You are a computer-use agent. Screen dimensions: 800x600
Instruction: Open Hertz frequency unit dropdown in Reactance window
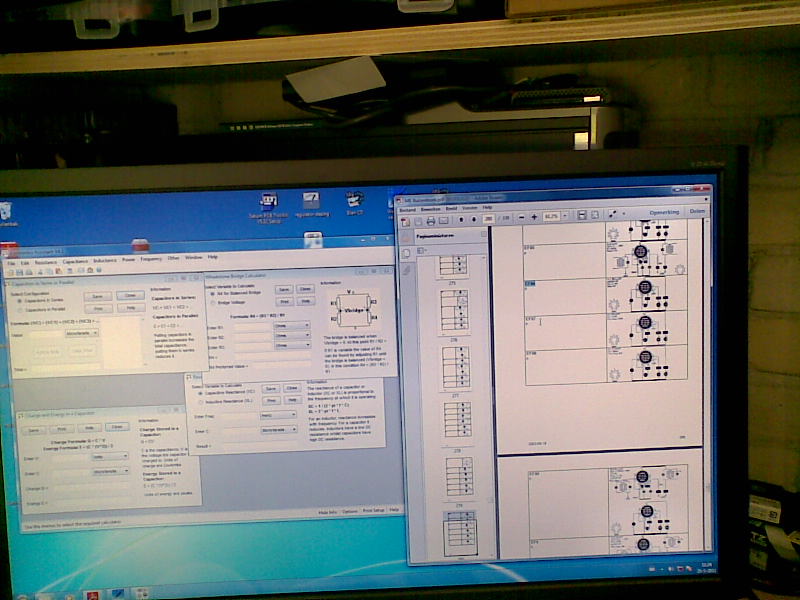coord(278,415)
